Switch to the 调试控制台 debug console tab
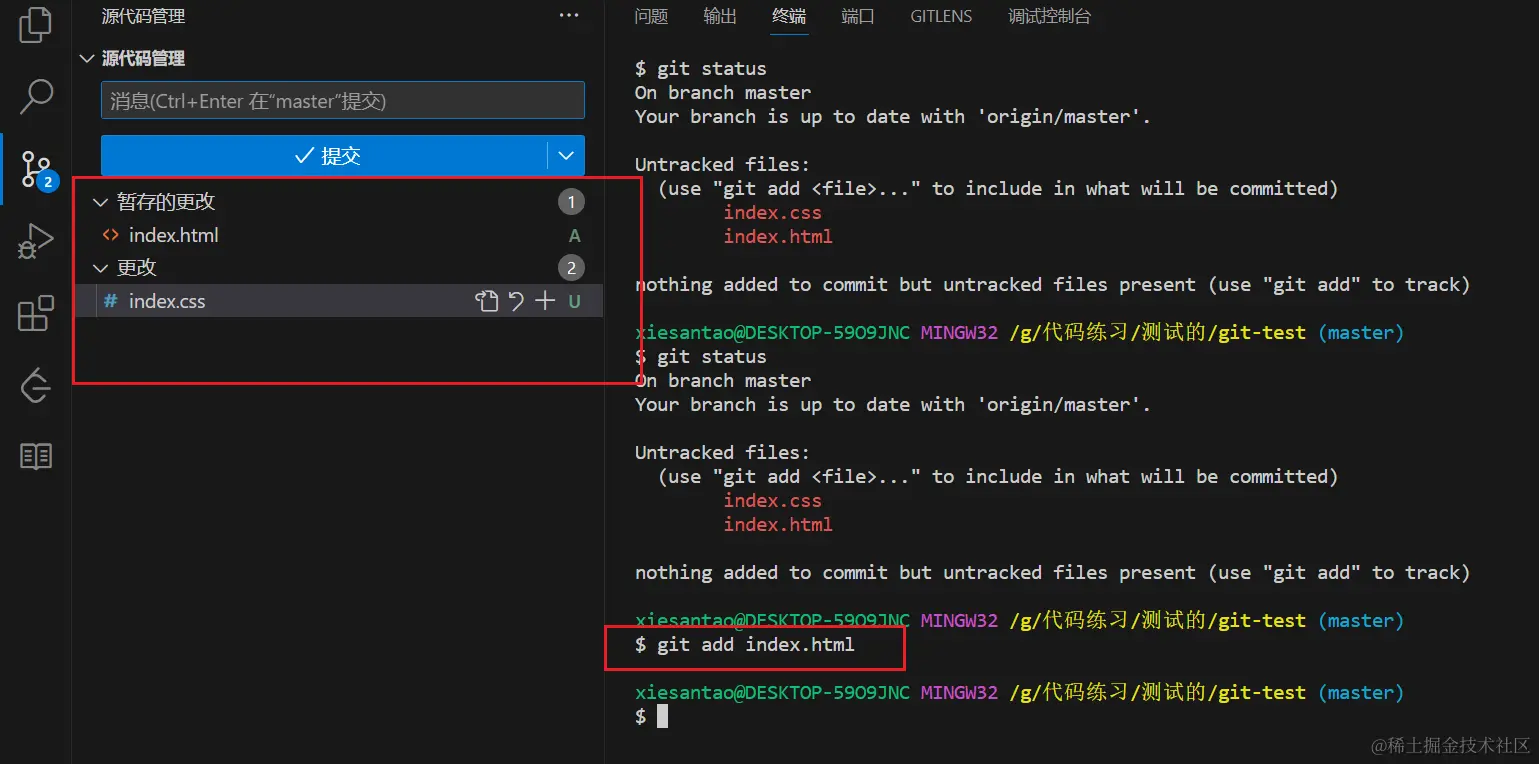 [x=1049, y=16]
